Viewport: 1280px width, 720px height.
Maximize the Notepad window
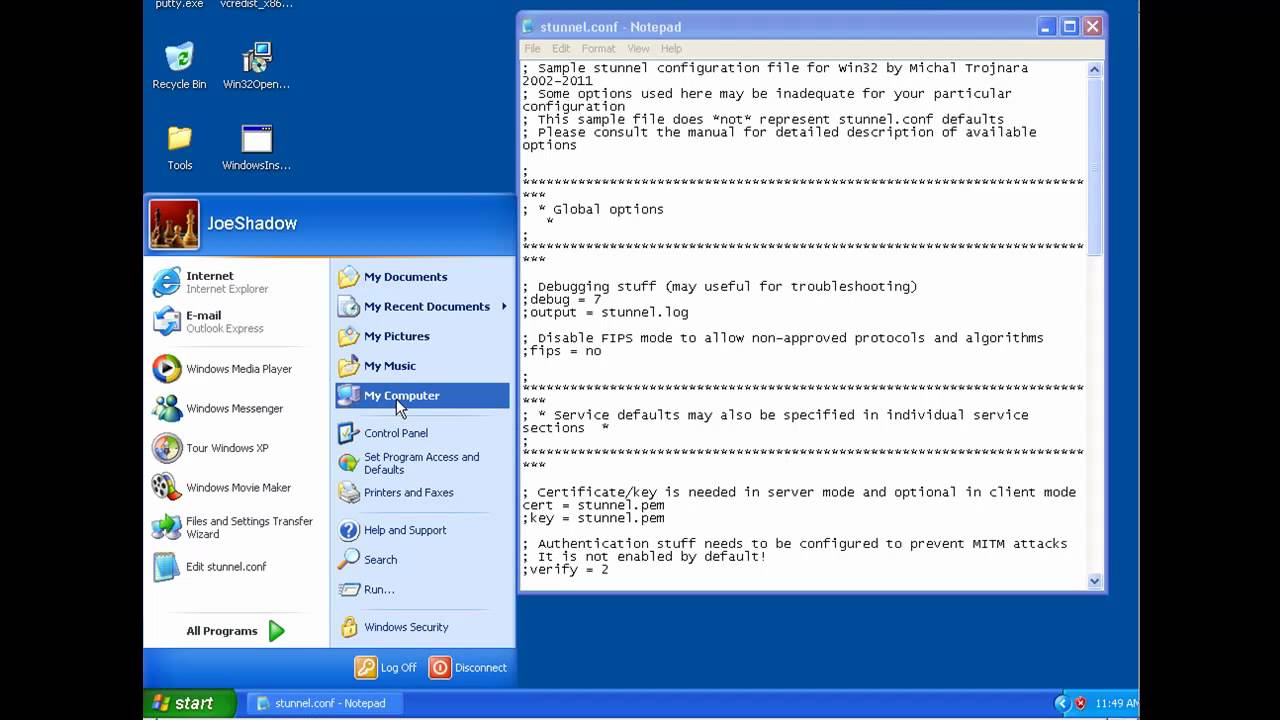coord(1069,27)
